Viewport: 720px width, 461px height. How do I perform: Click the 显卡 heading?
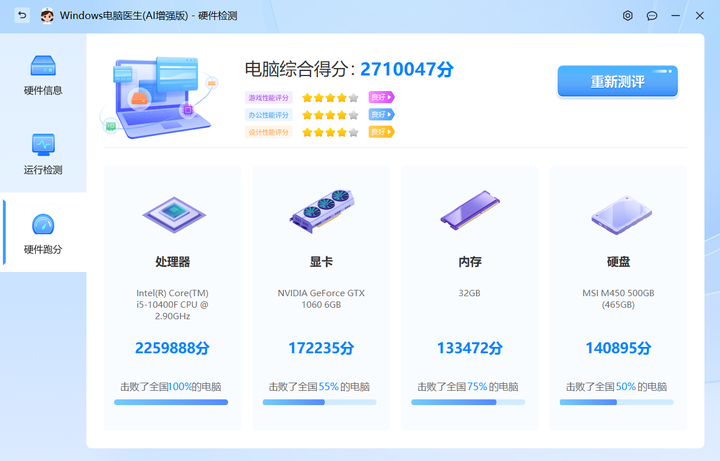321,262
